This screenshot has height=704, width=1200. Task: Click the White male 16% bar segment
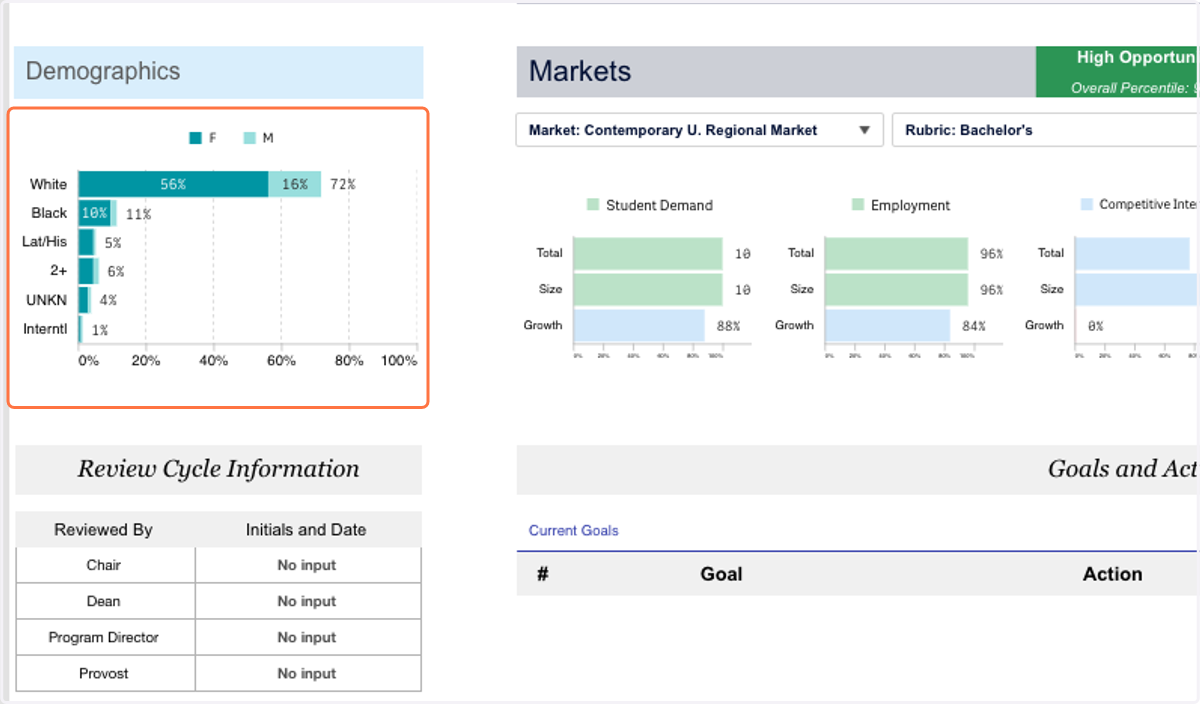click(x=295, y=184)
